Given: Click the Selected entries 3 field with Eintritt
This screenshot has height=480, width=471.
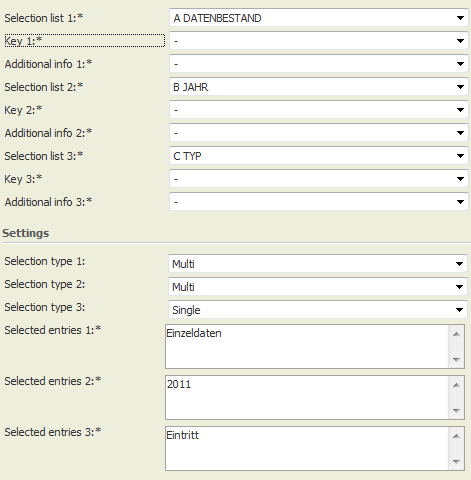Looking at the screenshot, I should (307, 449).
